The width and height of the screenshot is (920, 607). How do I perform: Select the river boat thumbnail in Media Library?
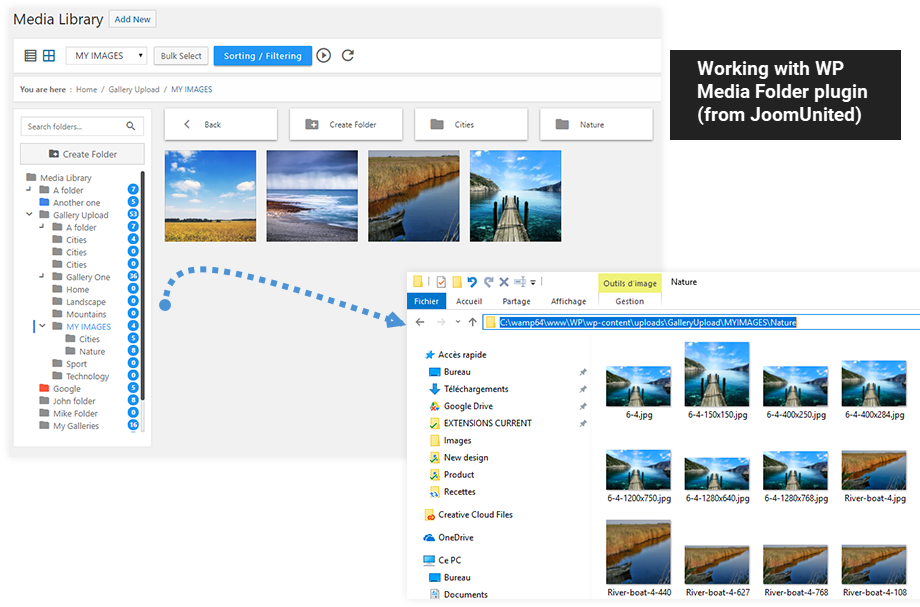(x=414, y=196)
